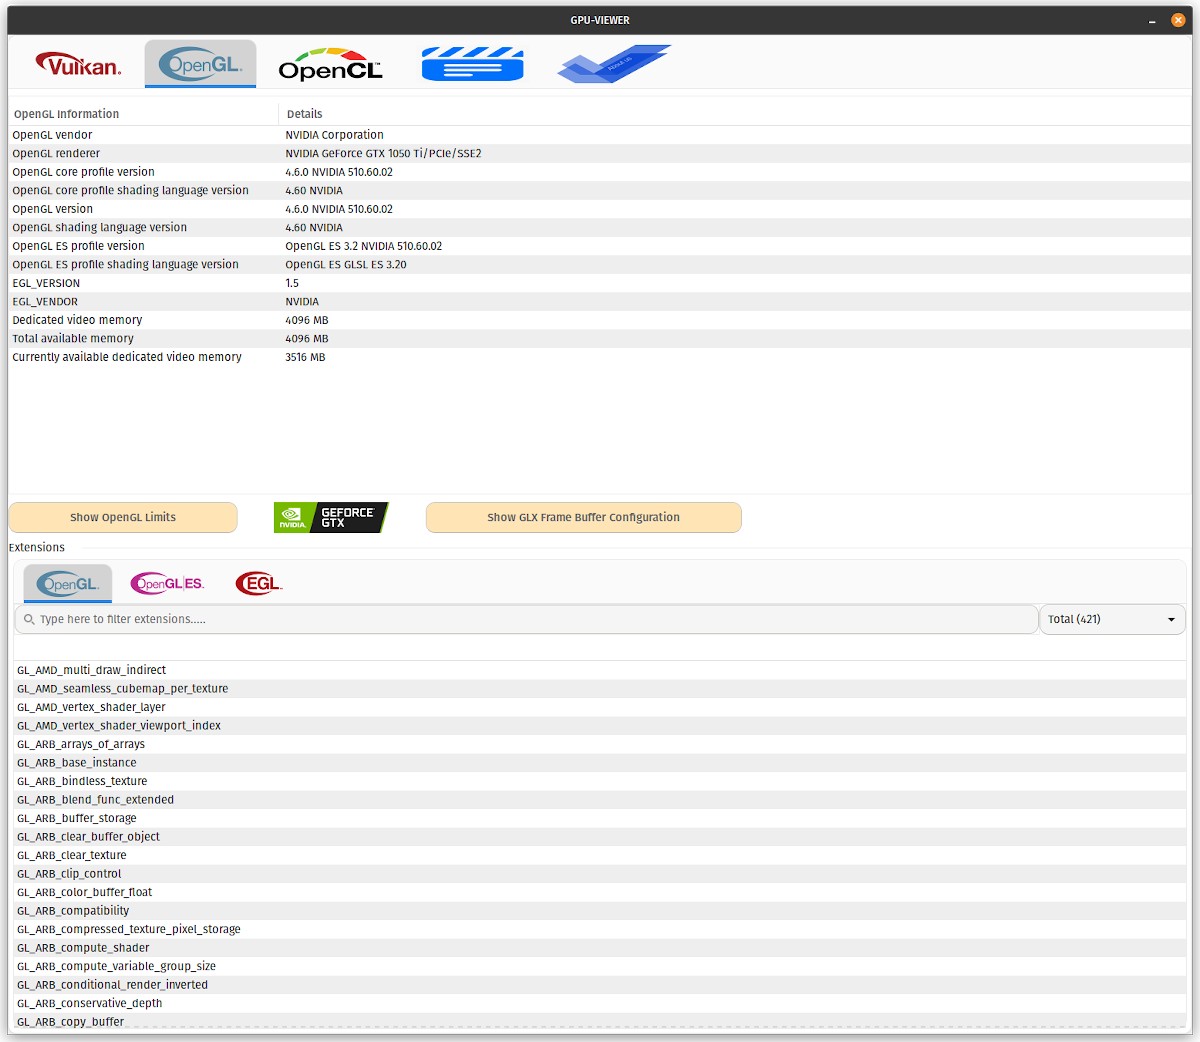This screenshot has height=1042, width=1200.
Task: Select GL_ARB_compressed_texture_pixel_storage extension
Action: pyautogui.click(x=600, y=929)
